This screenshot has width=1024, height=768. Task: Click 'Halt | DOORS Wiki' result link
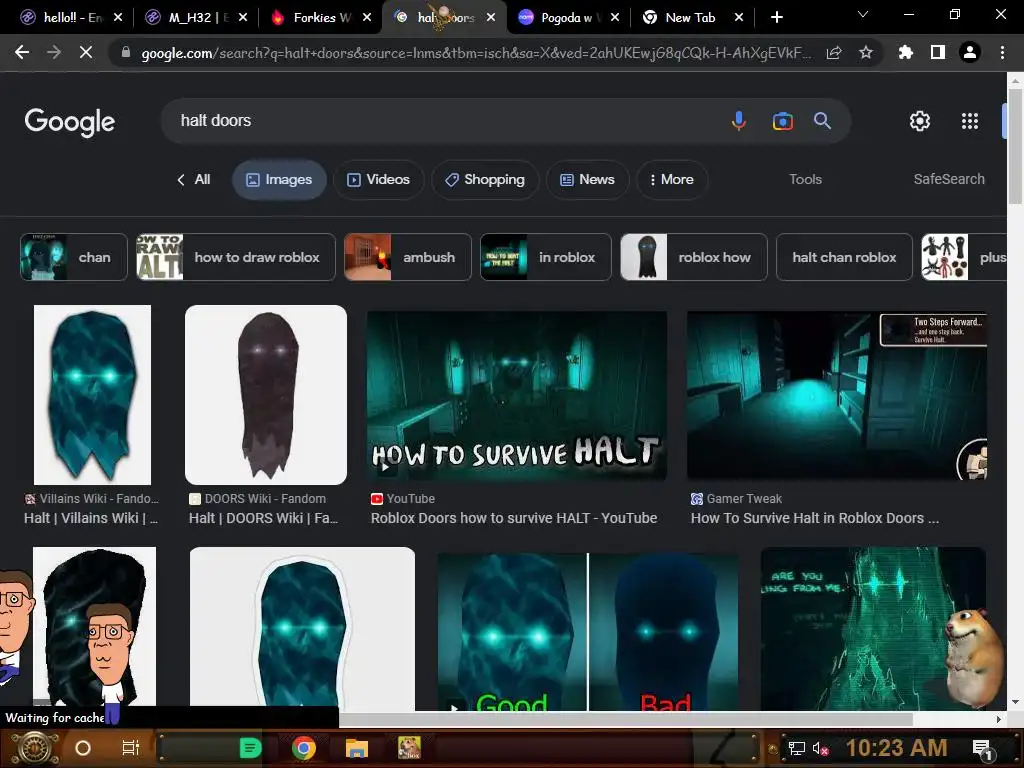pyautogui.click(x=263, y=519)
